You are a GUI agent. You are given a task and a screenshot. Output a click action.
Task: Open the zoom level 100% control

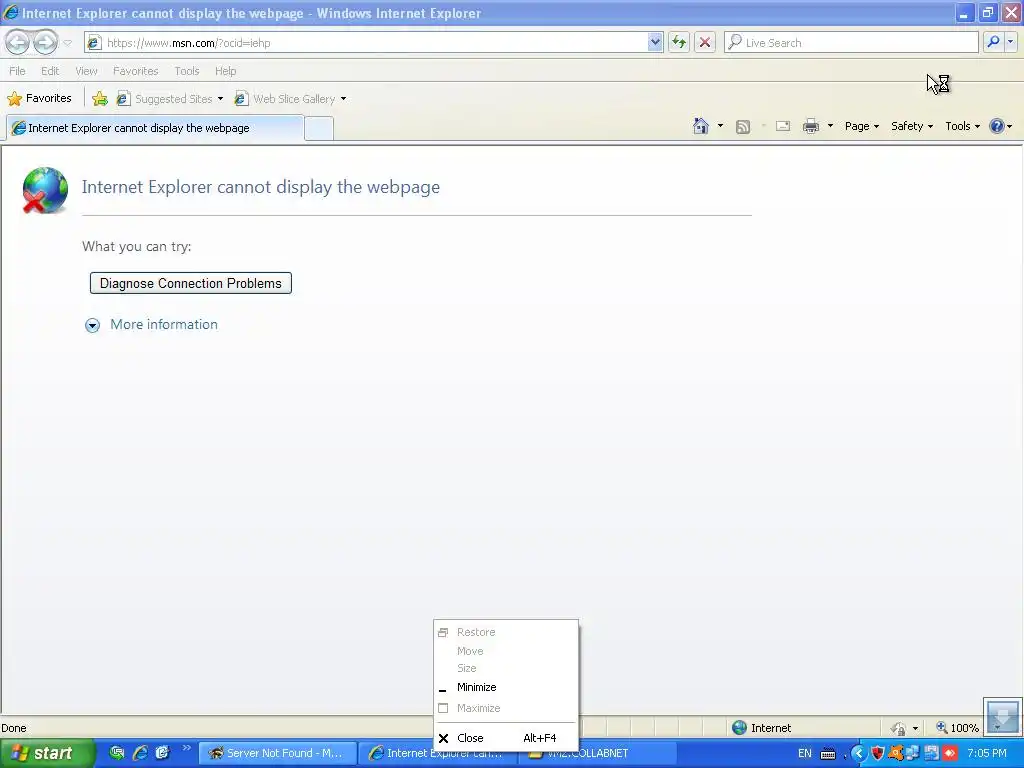tap(957, 728)
